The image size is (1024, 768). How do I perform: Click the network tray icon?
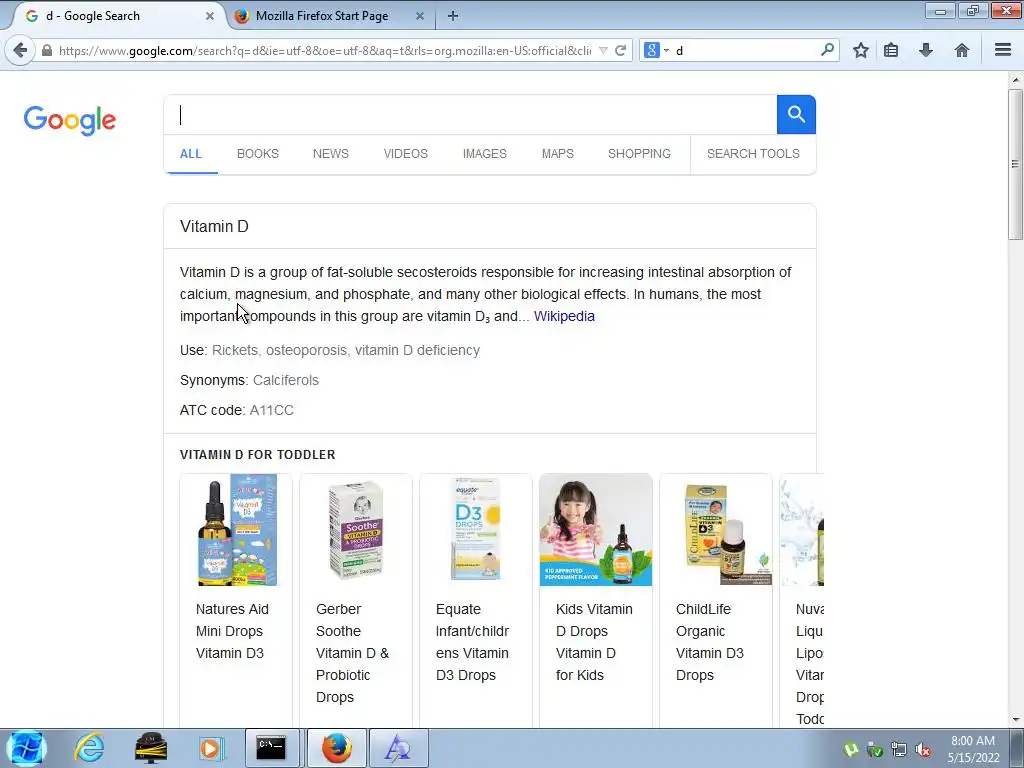click(x=899, y=749)
